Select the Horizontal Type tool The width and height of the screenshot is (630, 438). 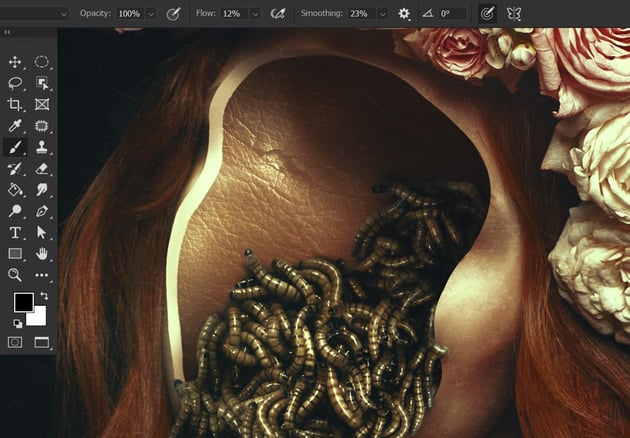pyautogui.click(x=15, y=232)
